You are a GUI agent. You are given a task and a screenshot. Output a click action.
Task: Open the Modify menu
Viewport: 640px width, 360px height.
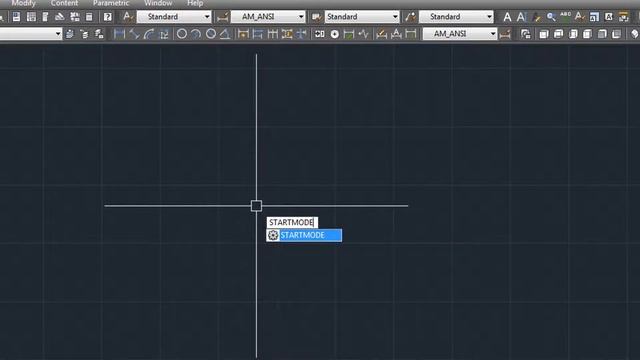click(x=23, y=3)
